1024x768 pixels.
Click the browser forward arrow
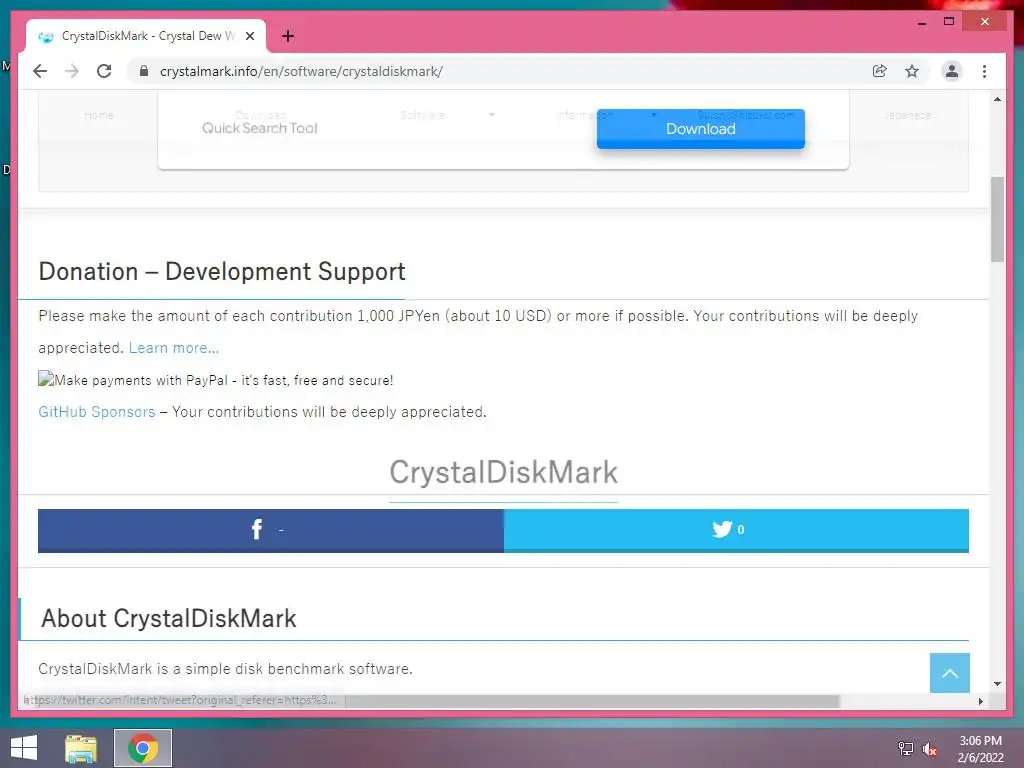pyautogui.click(x=72, y=71)
